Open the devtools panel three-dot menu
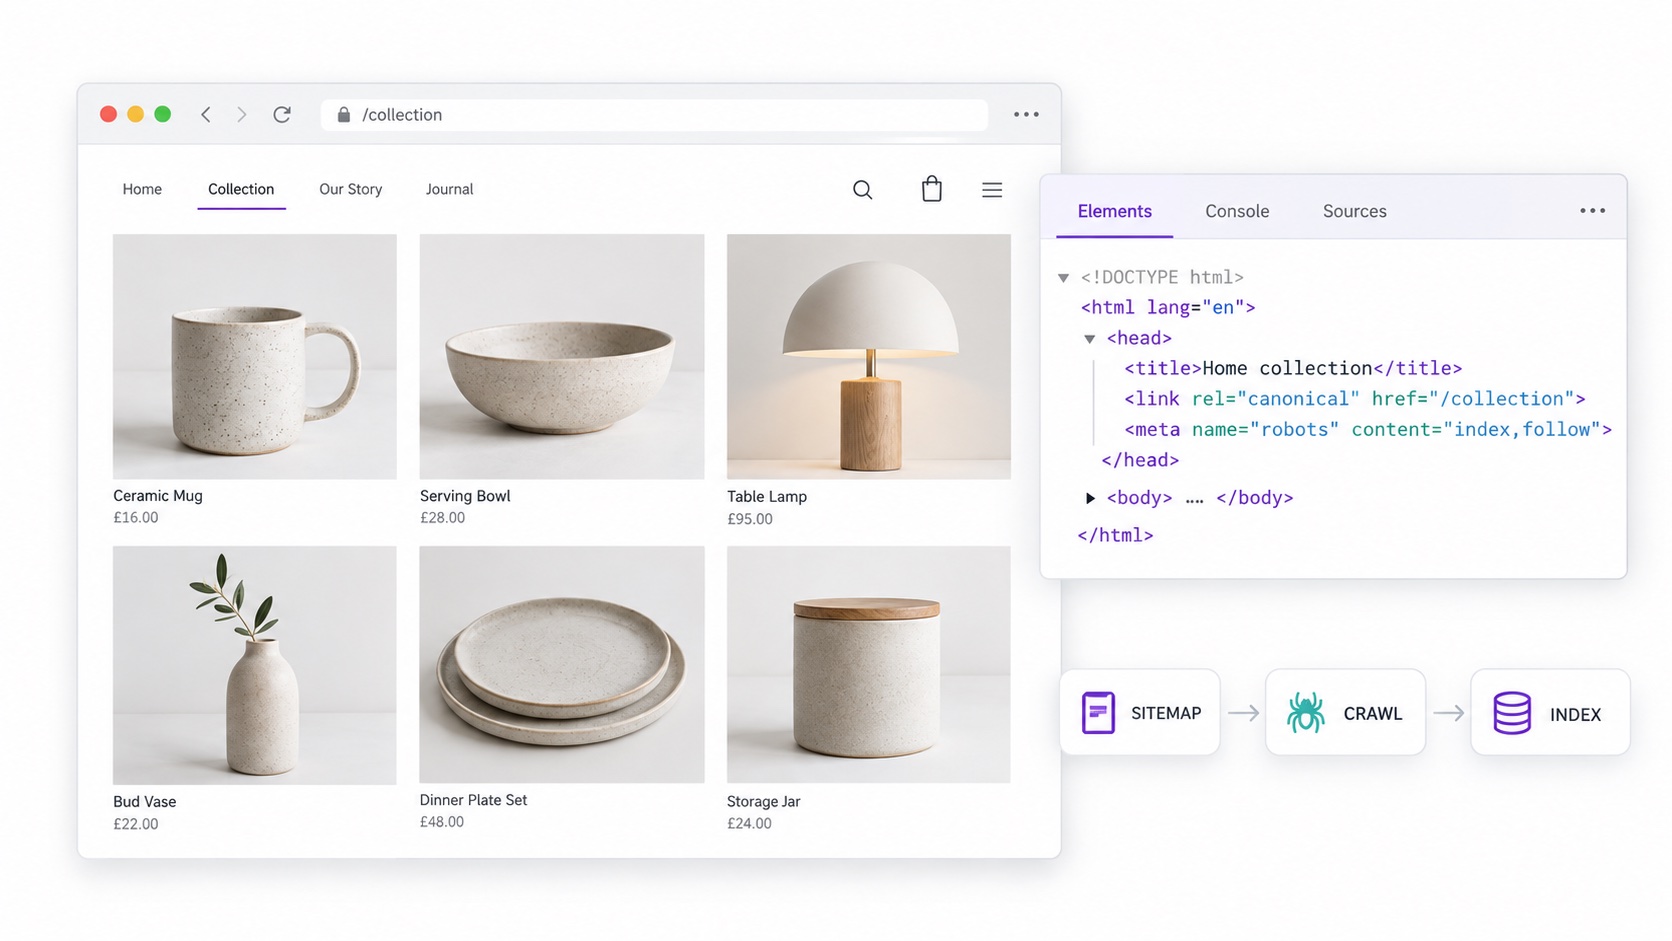The width and height of the screenshot is (1672, 941). [1593, 211]
